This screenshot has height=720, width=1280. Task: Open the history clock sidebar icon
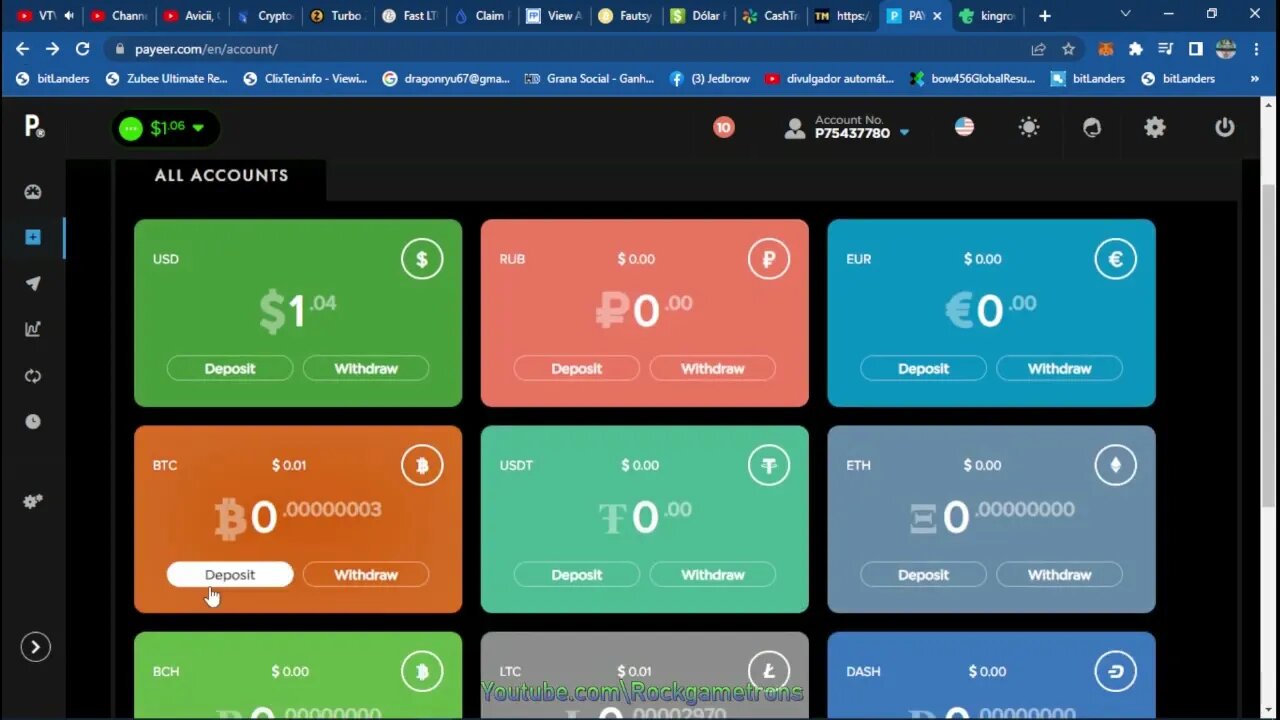33,422
